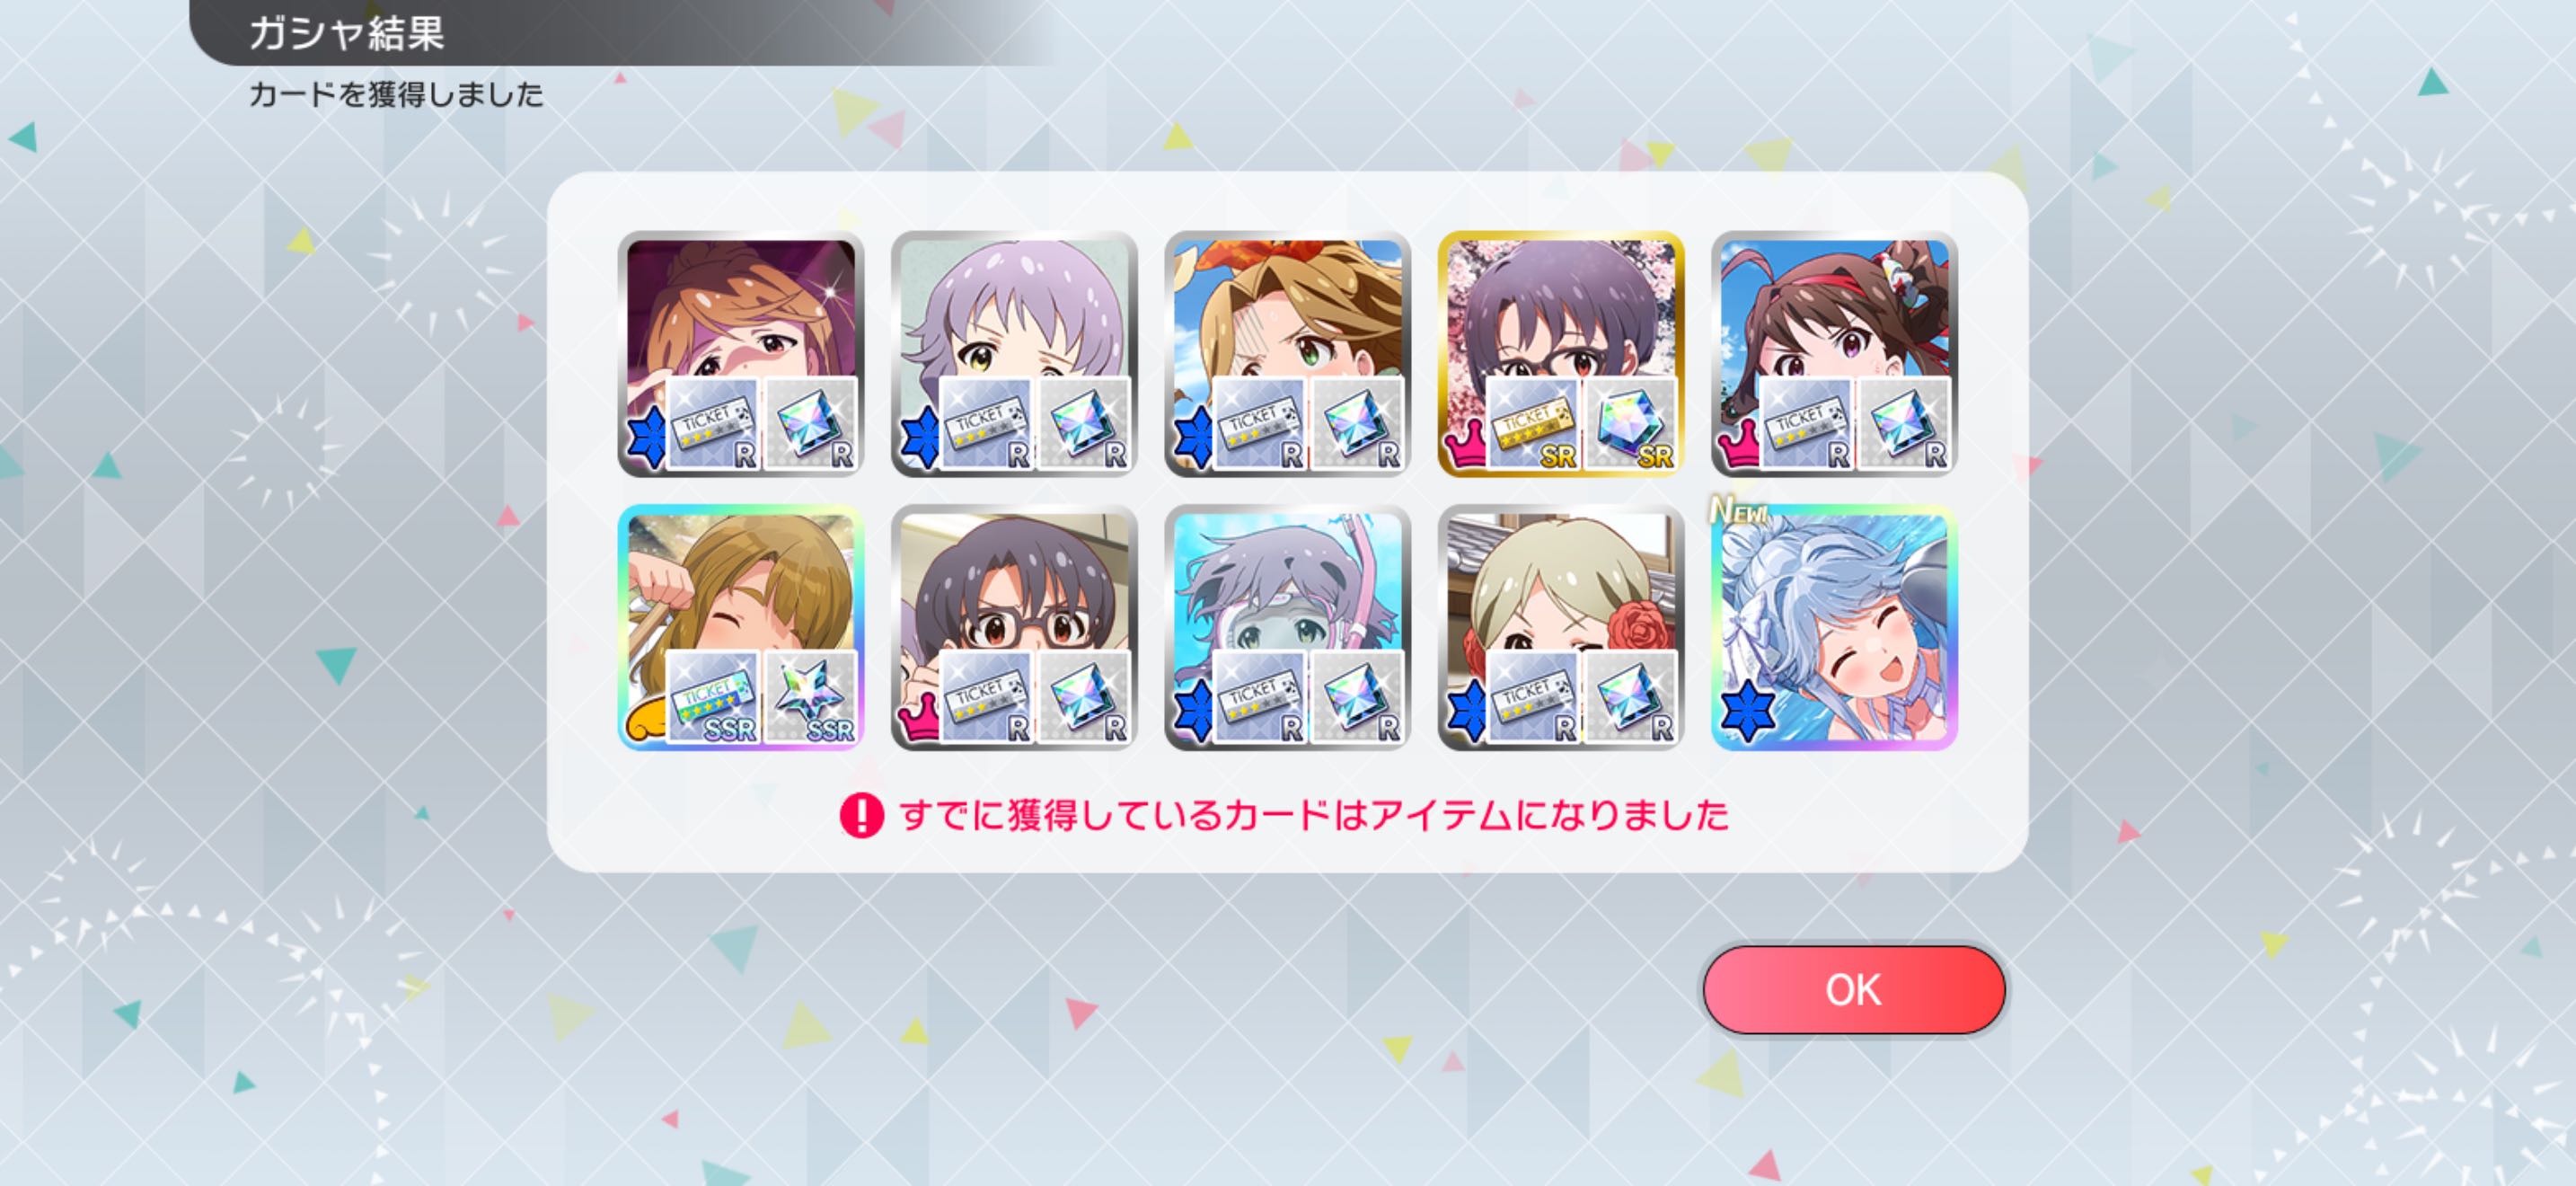This screenshot has height=1186, width=2576.
Task: Tap the brown twin-tail girl with red headband
Action: click(1834, 353)
